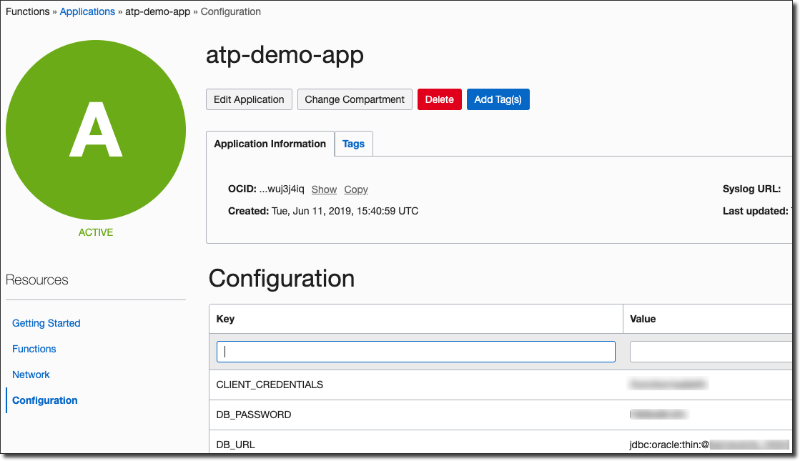Select Configuration in the Resources sidebar
800x461 pixels.
coord(45,400)
